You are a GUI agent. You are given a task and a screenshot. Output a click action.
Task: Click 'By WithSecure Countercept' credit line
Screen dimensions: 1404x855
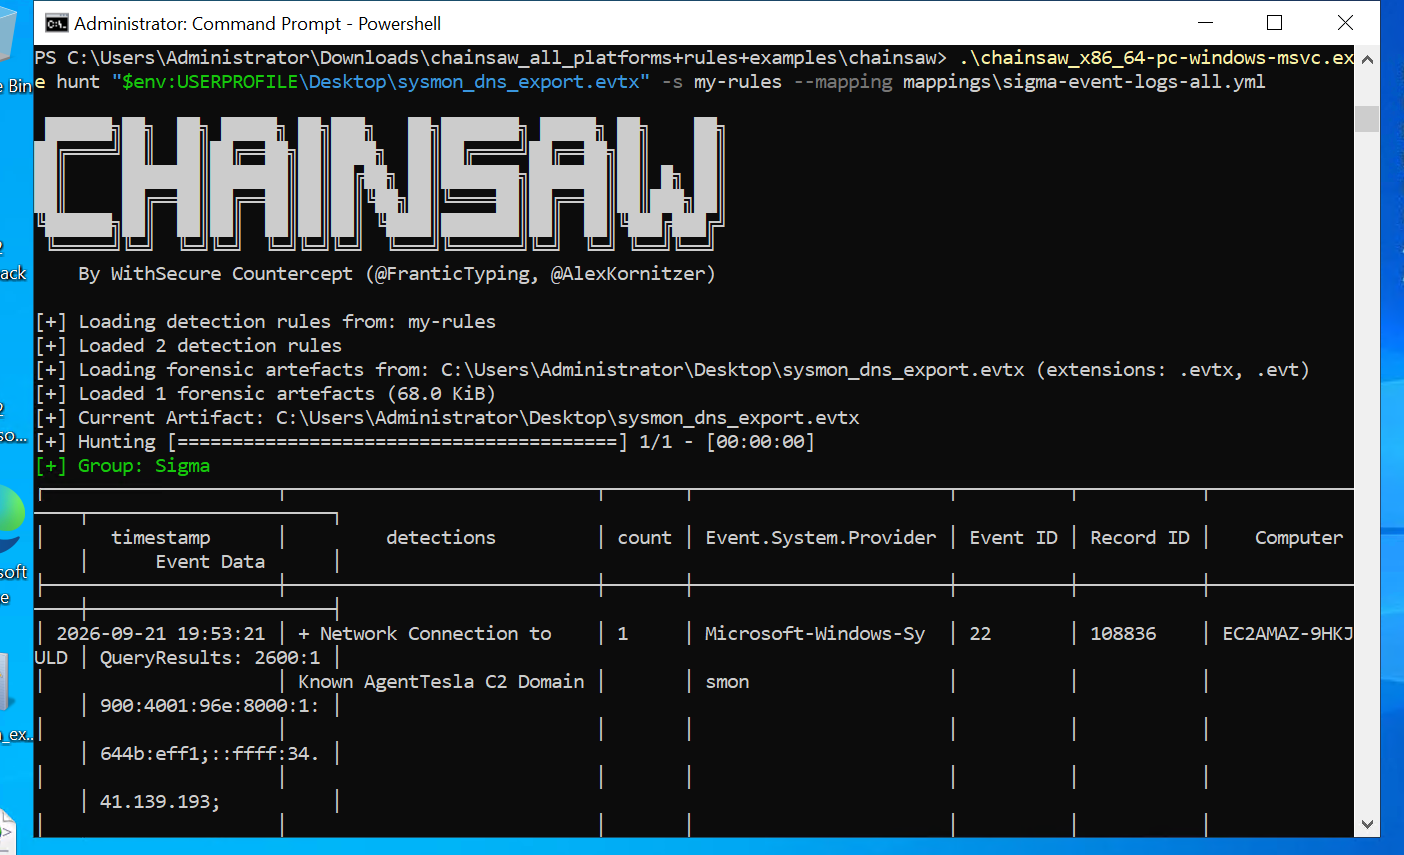pos(397,273)
